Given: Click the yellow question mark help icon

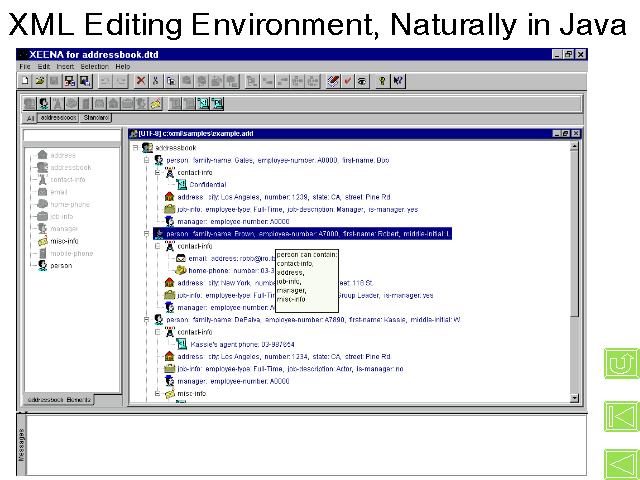Looking at the screenshot, I should 382,80.
